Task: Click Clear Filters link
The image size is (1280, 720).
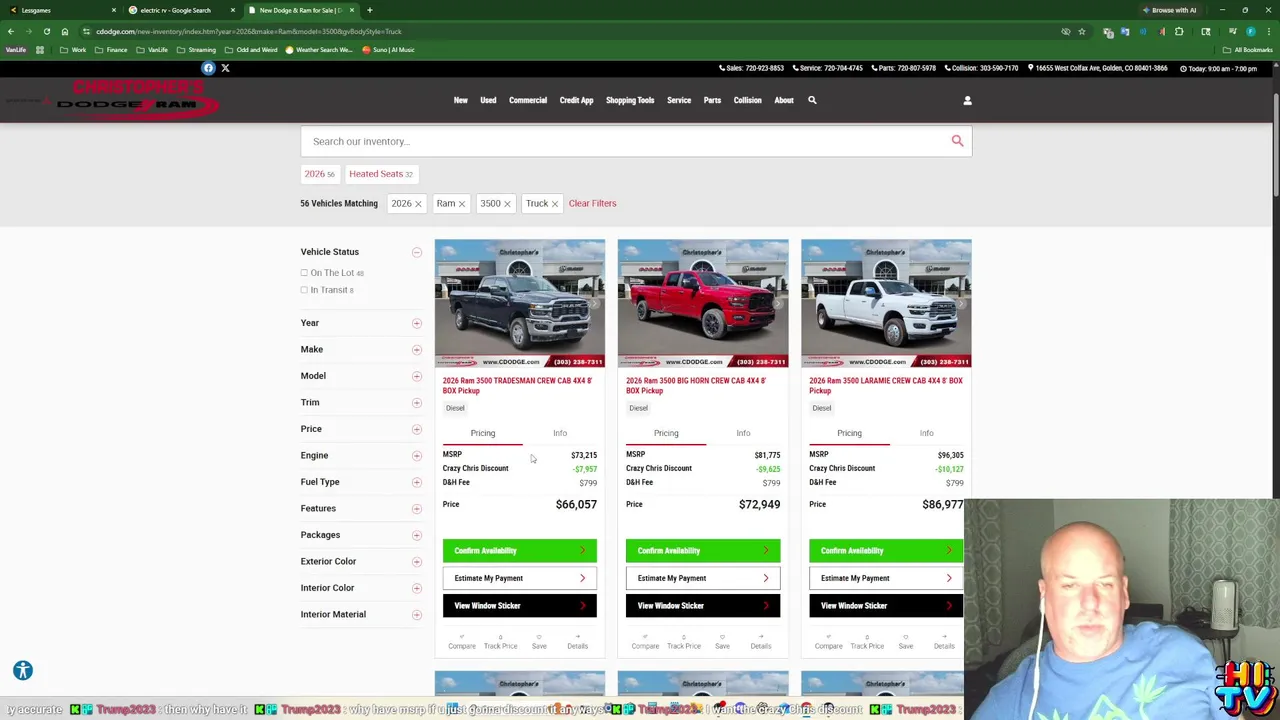Action: point(592,203)
